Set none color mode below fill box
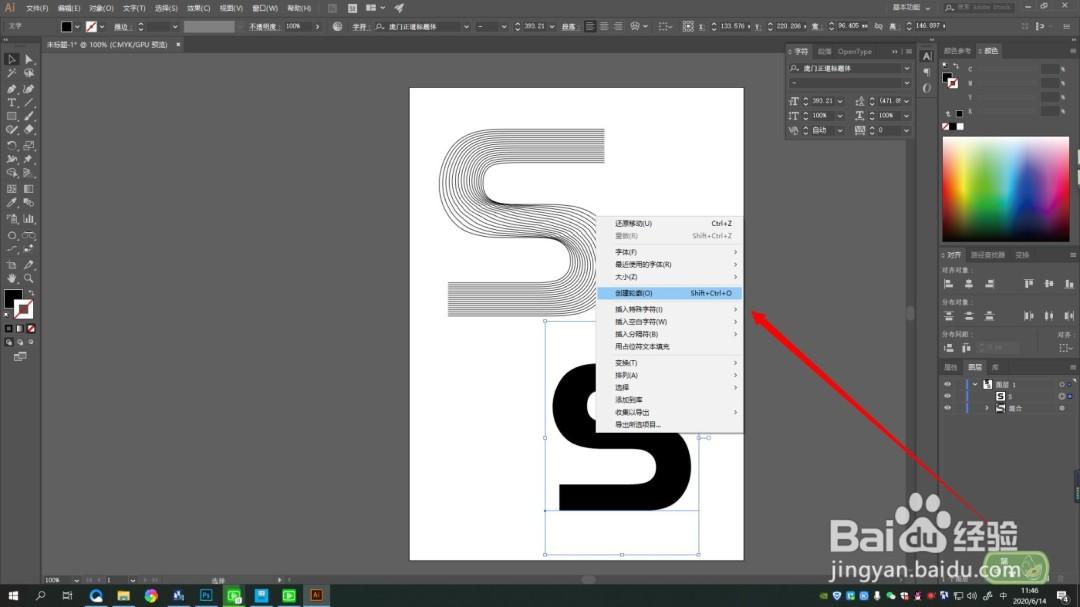 pyautogui.click(x=31, y=329)
